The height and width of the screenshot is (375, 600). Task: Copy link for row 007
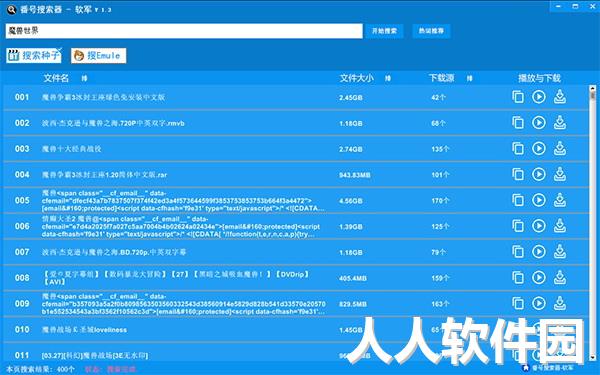point(518,252)
